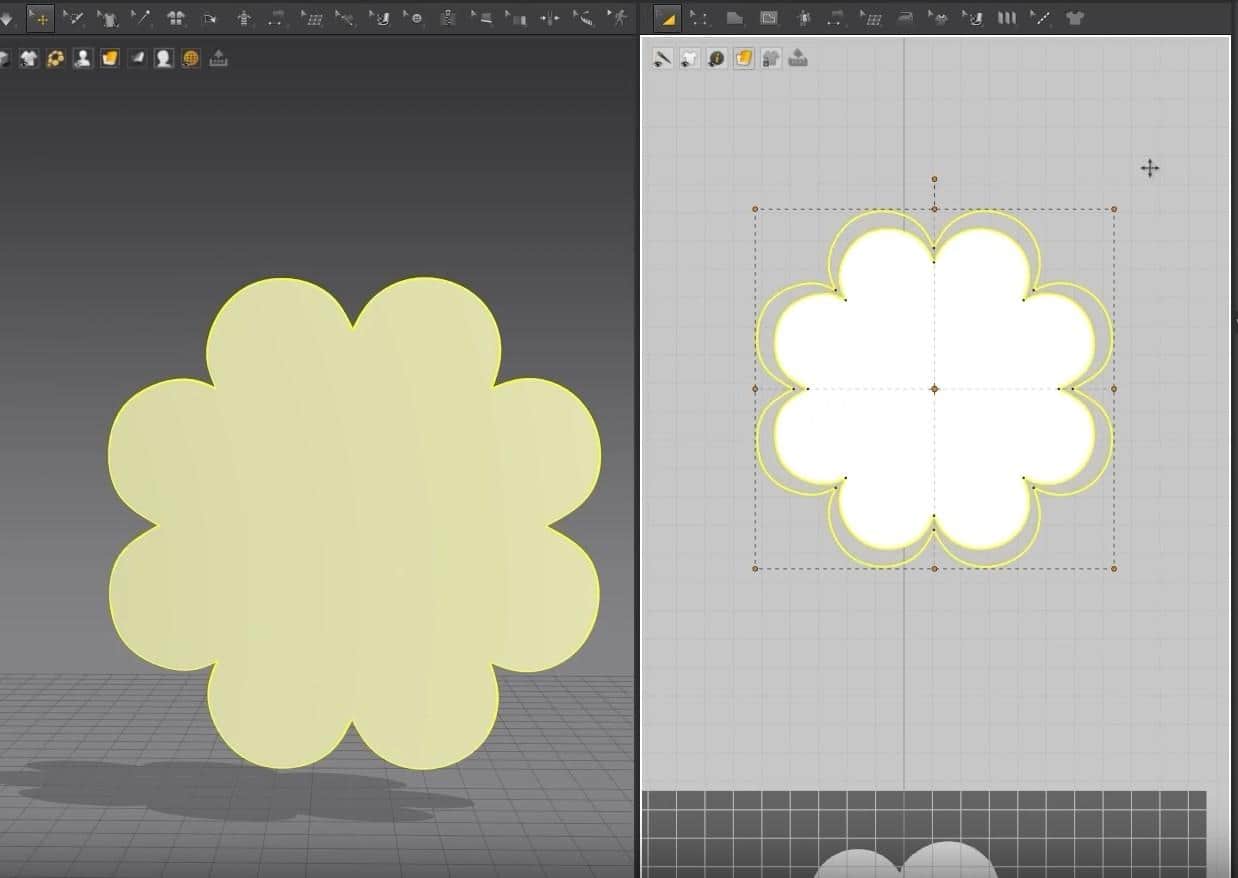Select the active Edit Pattern triangle tool in the 2D toolbar
The height and width of the screenshot is (878, 1238).
pos(667,18)
